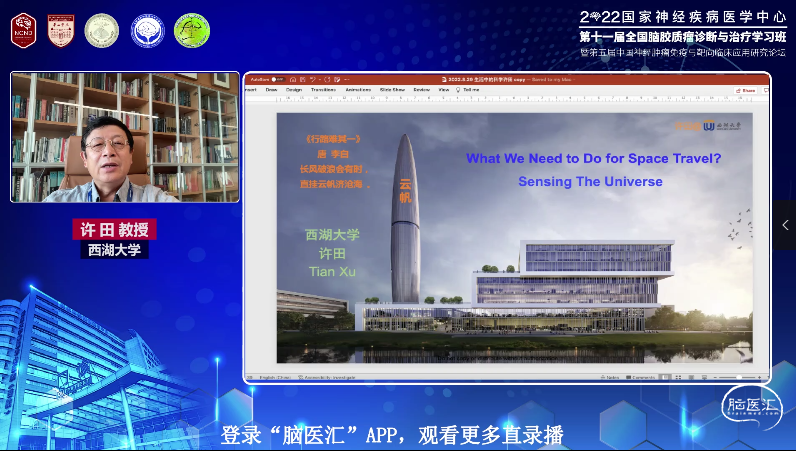Open the Animations ribbon tab

358,90
